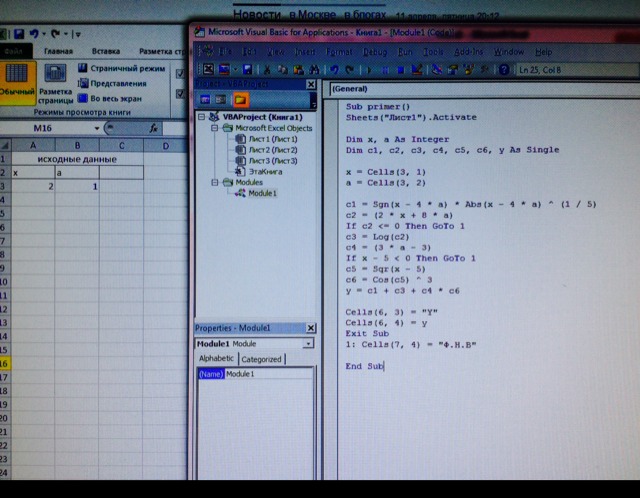The height and width of the screenshot is (498, 640).
Task: Click the Copy icon in VBA toolbar
Action: (282, 70)
